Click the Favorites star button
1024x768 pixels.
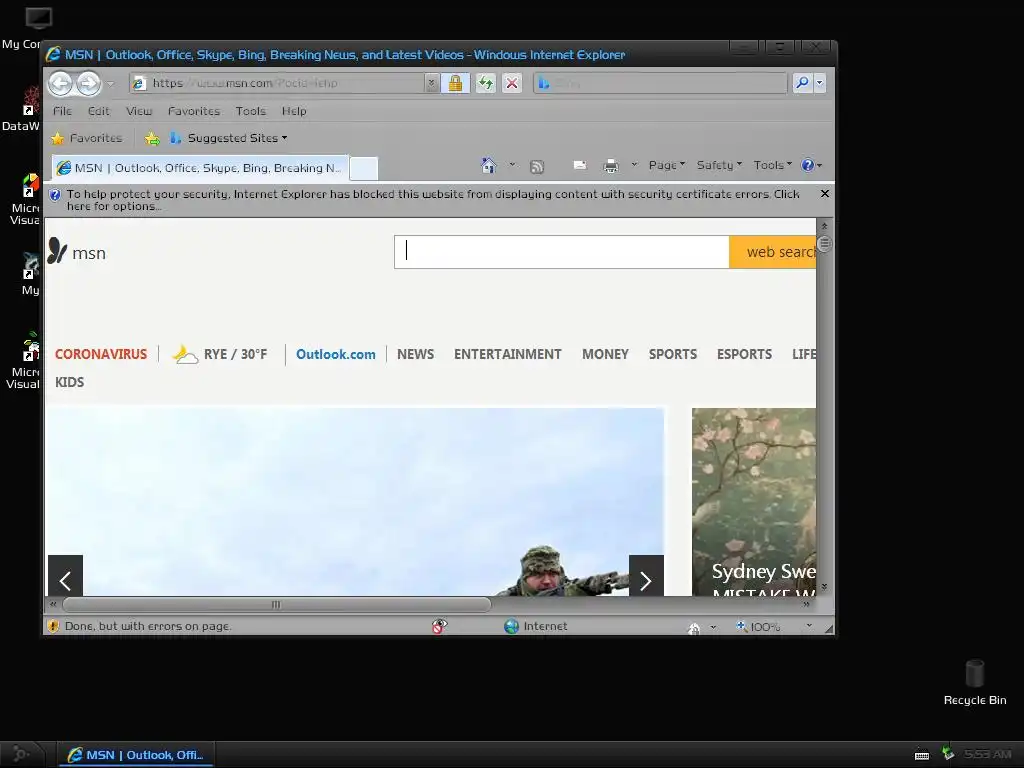(87, 138)
